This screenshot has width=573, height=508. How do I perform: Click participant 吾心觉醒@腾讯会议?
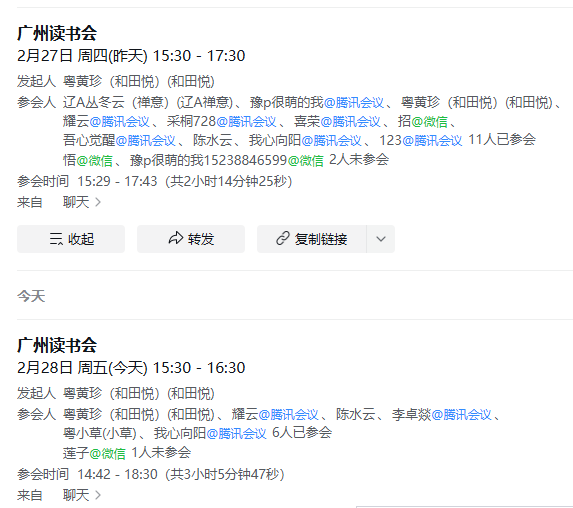(119, 140)
